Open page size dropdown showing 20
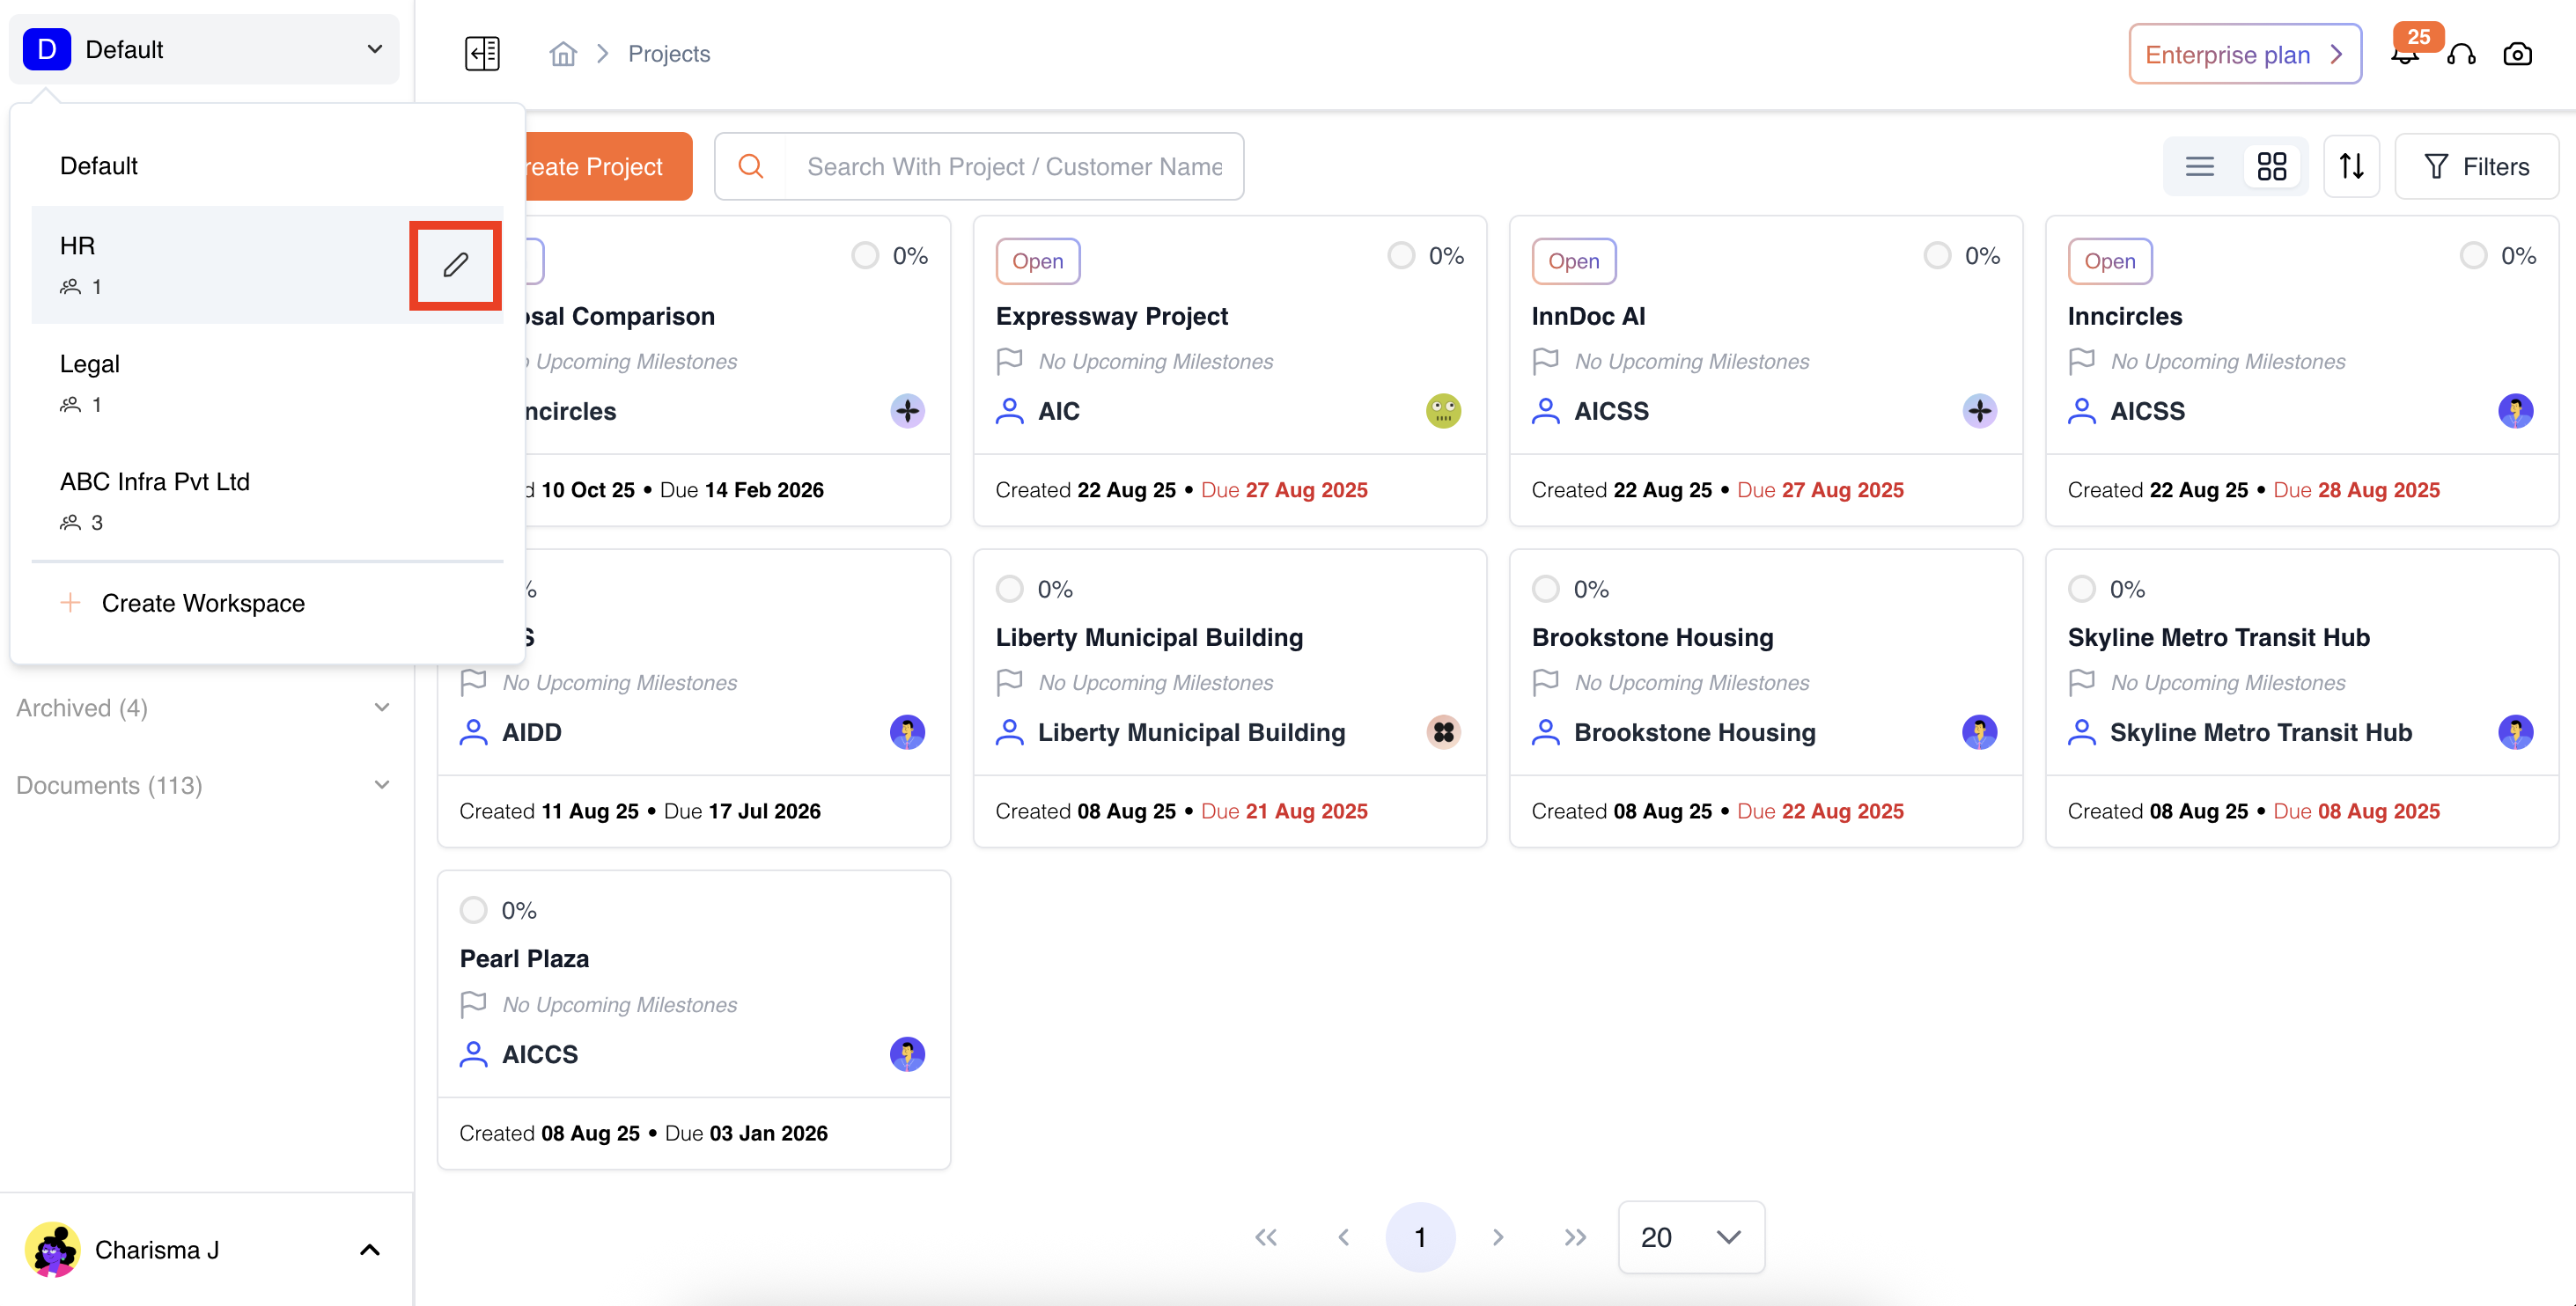 point(1690,1237)
